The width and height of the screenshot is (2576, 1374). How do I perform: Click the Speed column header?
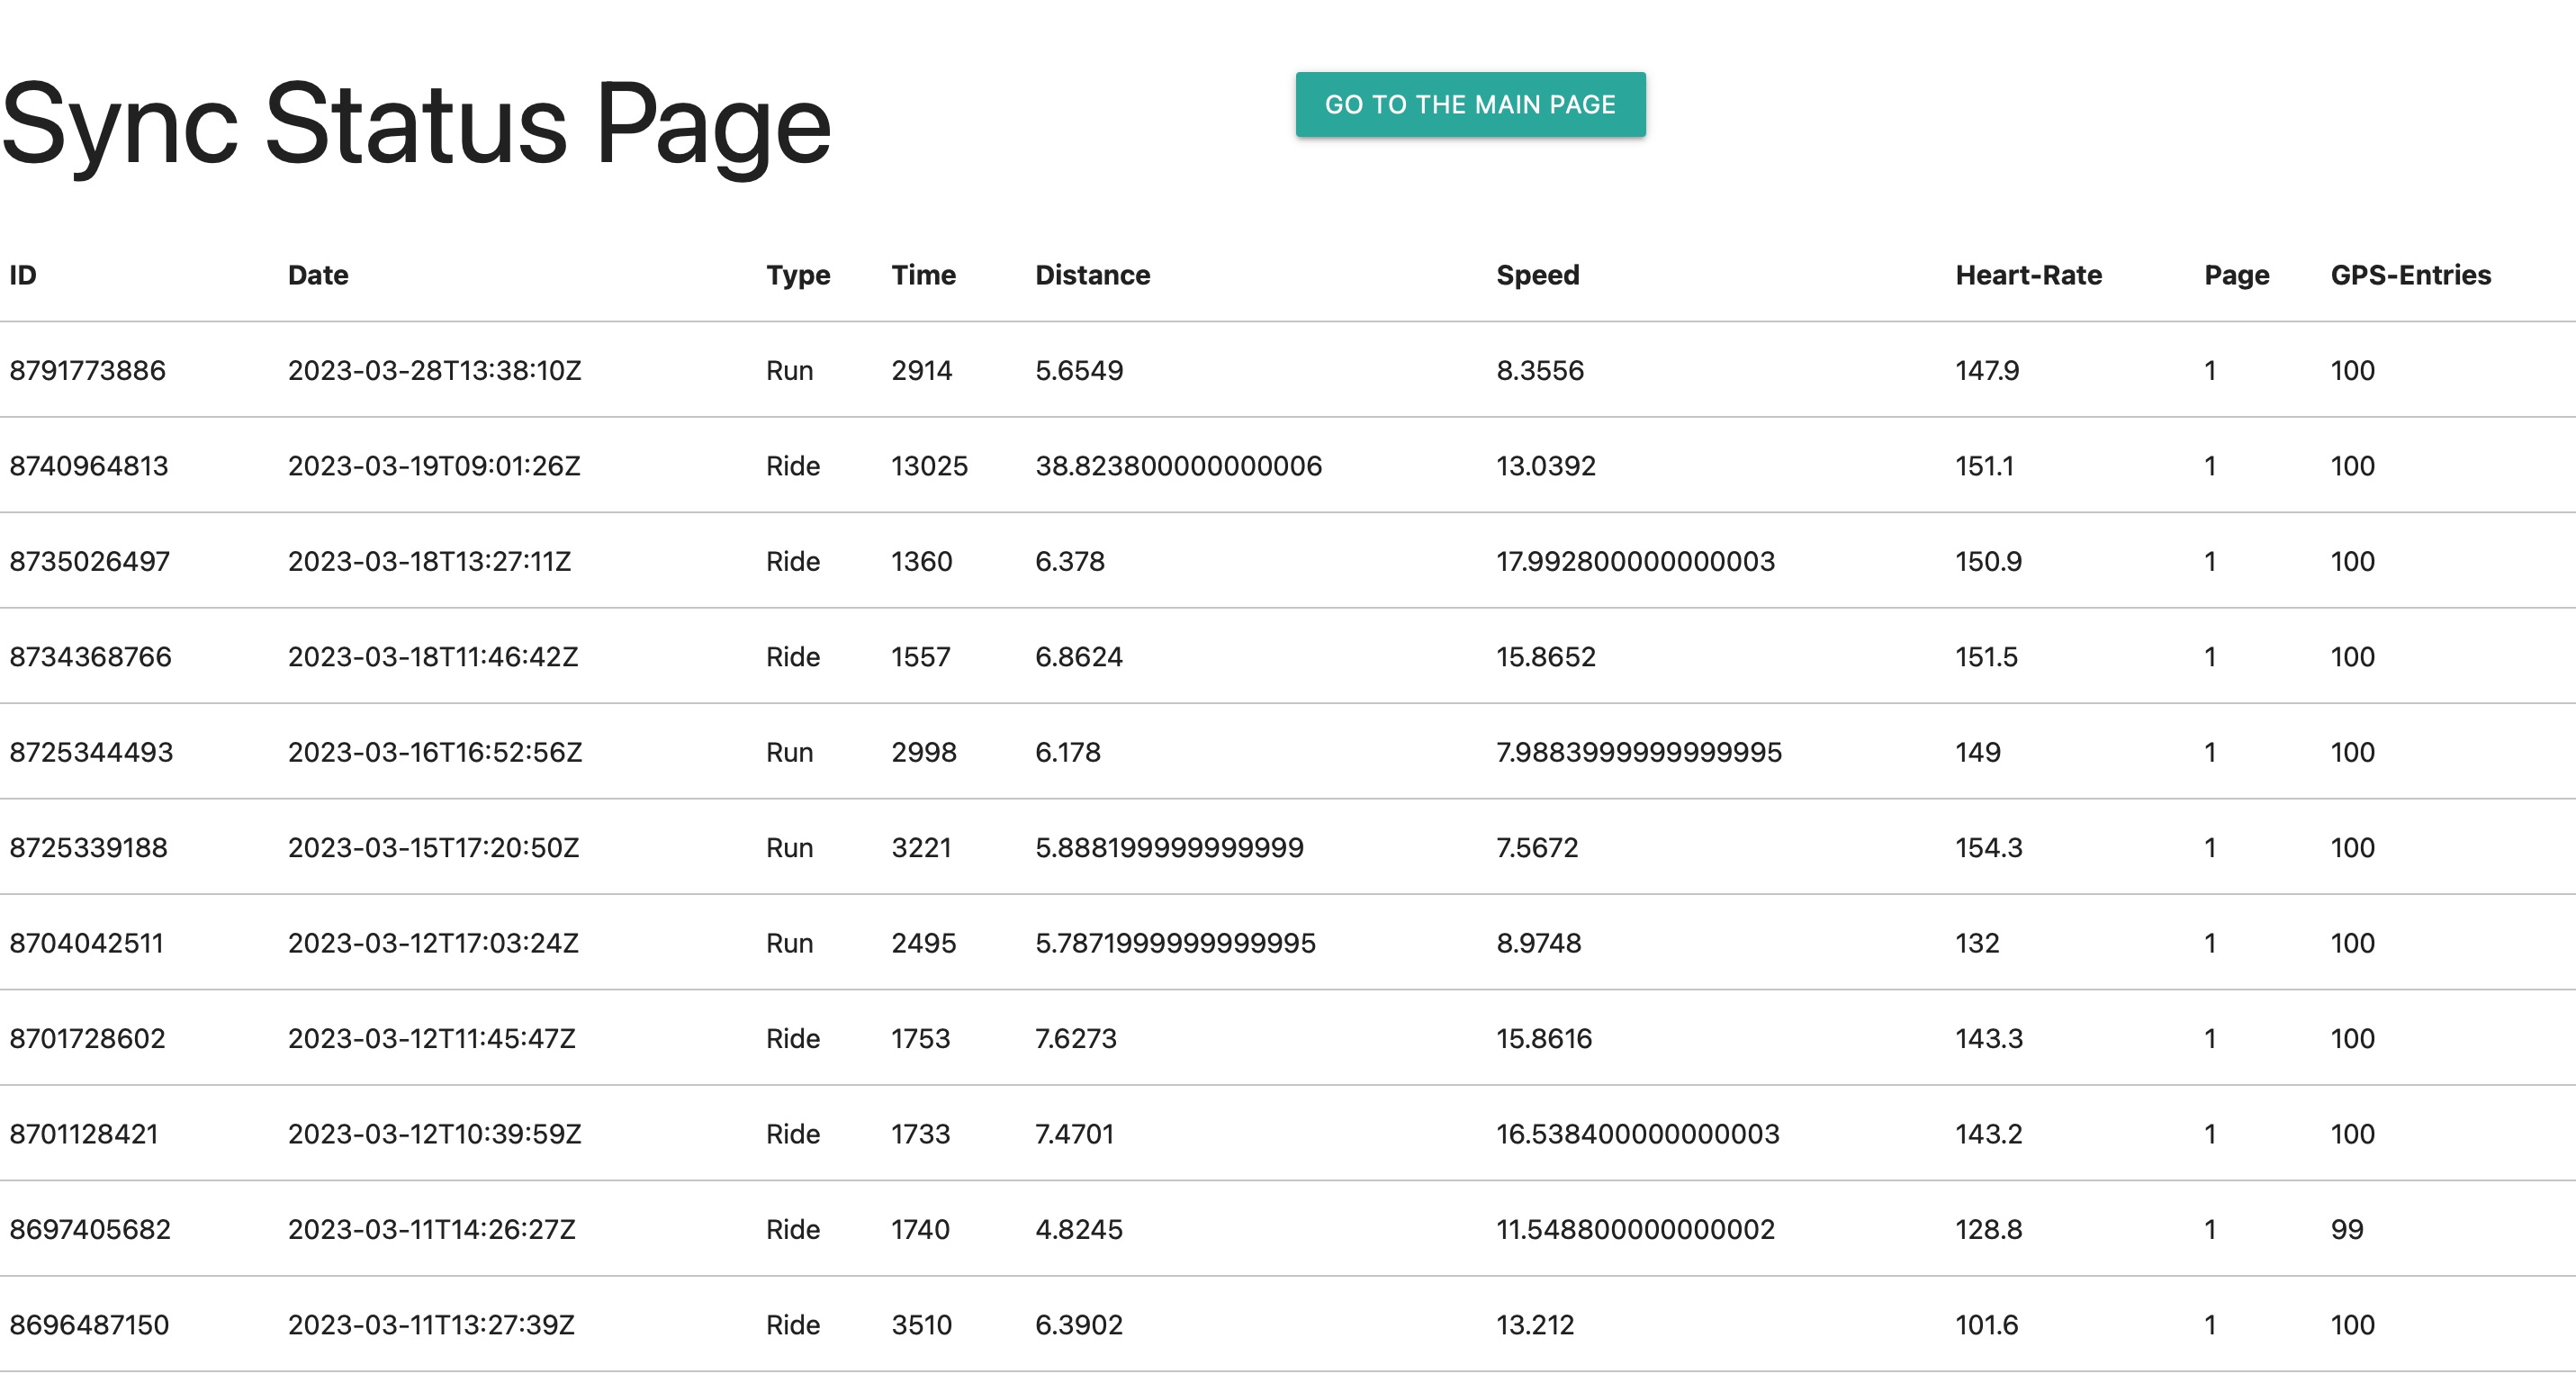[x=1537, y=275]
